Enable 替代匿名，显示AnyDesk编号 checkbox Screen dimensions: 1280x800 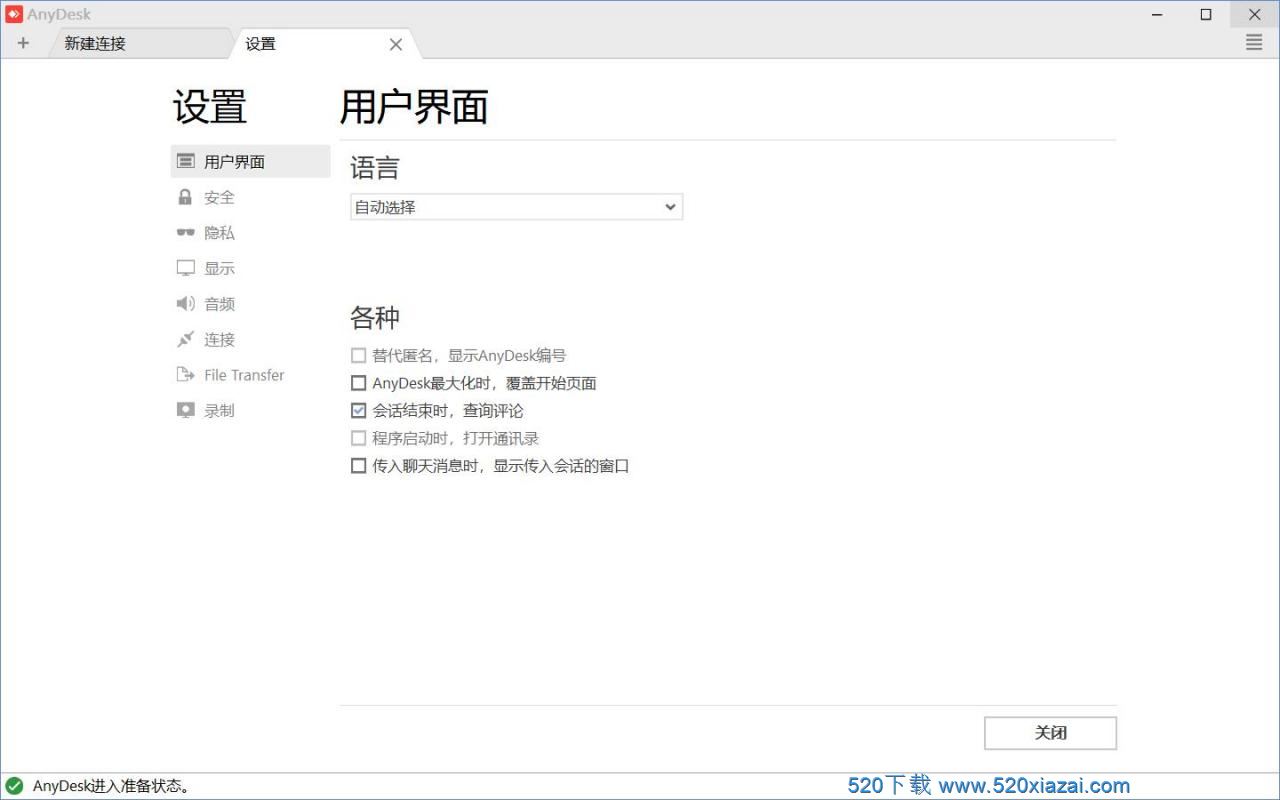(x=358, y=355)
